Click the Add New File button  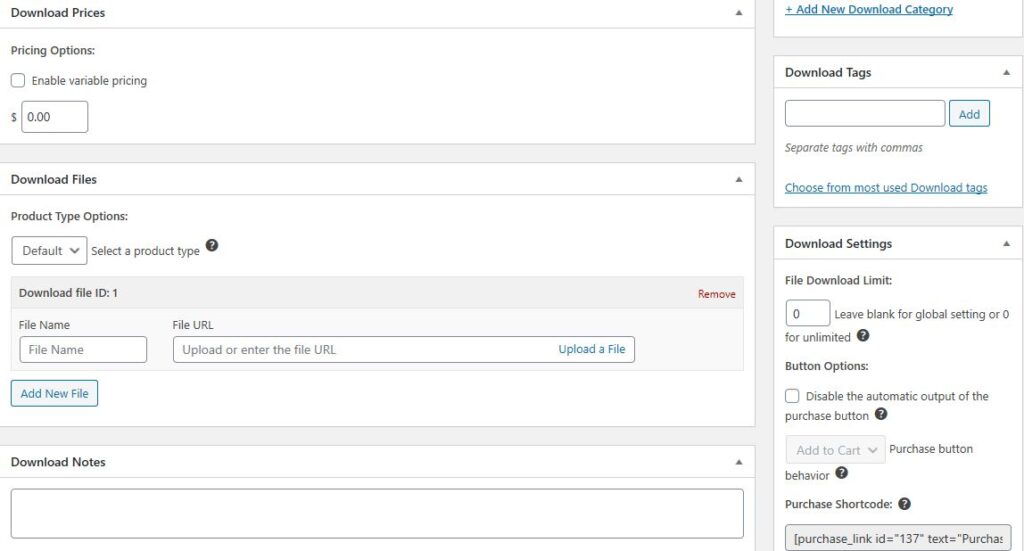(54, 394)
